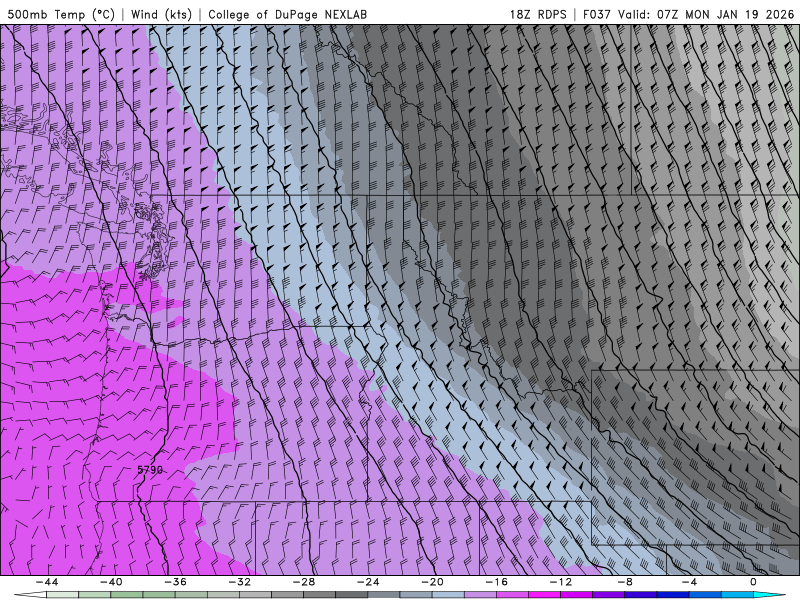800x600 pixels.
Task: Click the -24 colorbar label
Action: coord(368,582)
